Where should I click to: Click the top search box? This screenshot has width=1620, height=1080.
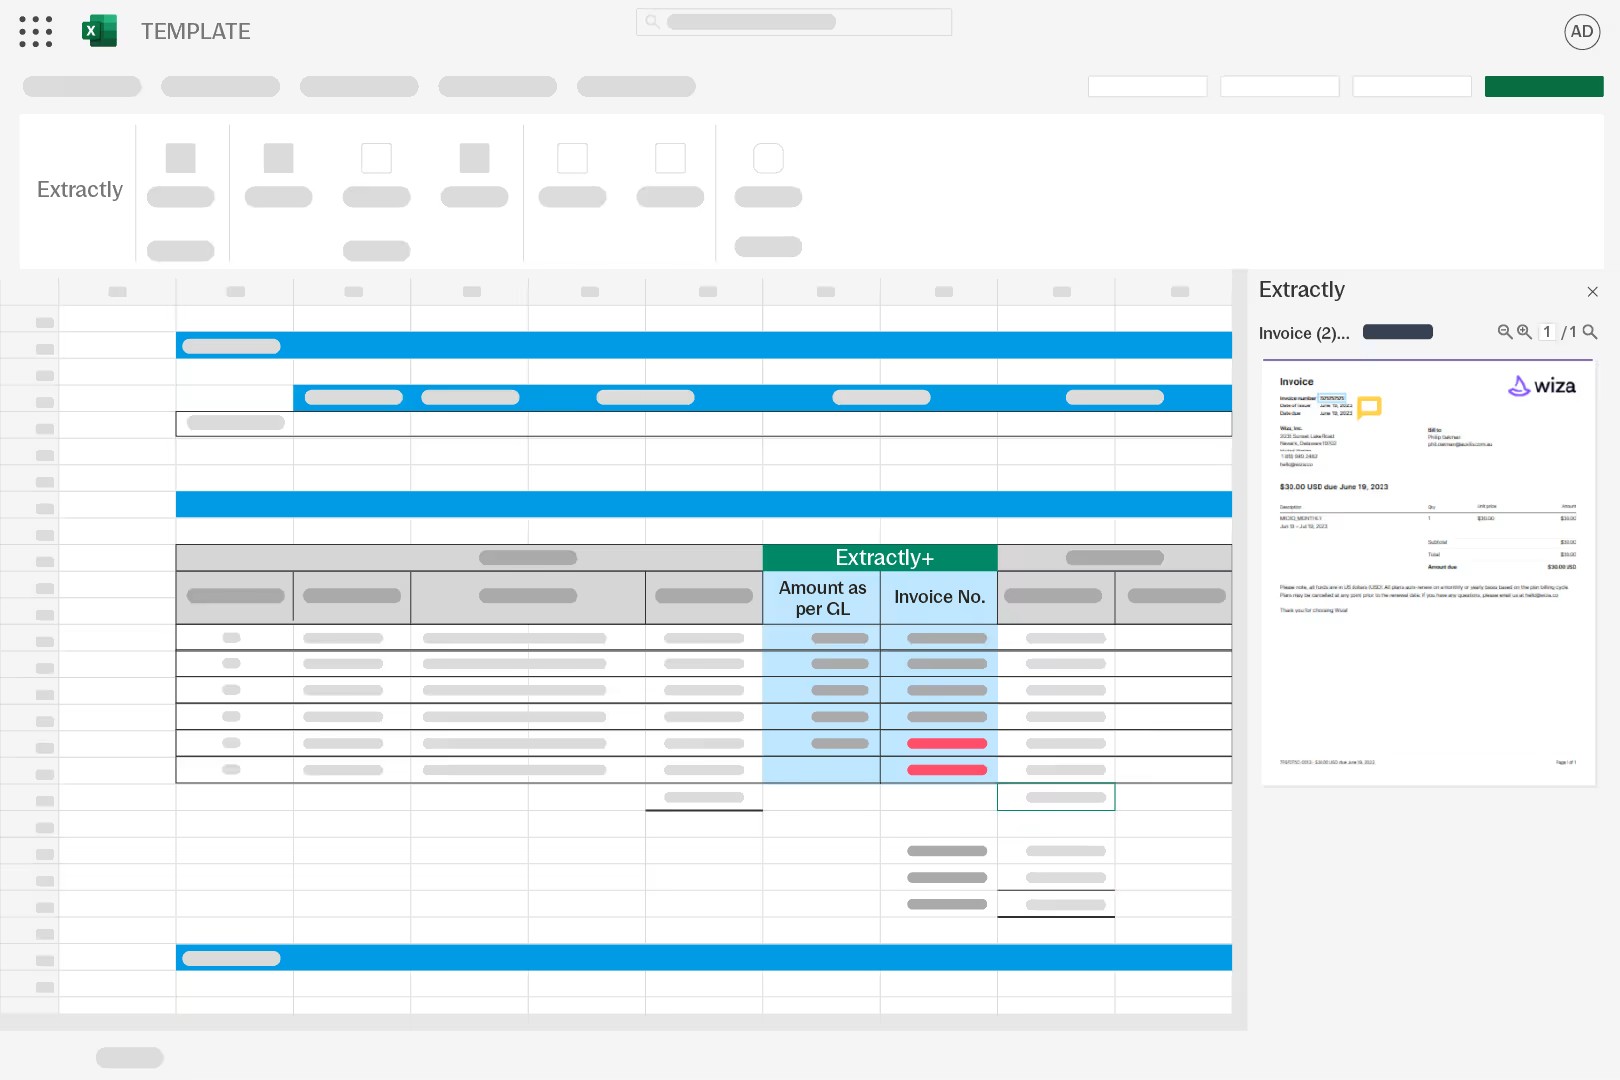tap(793, 22)
